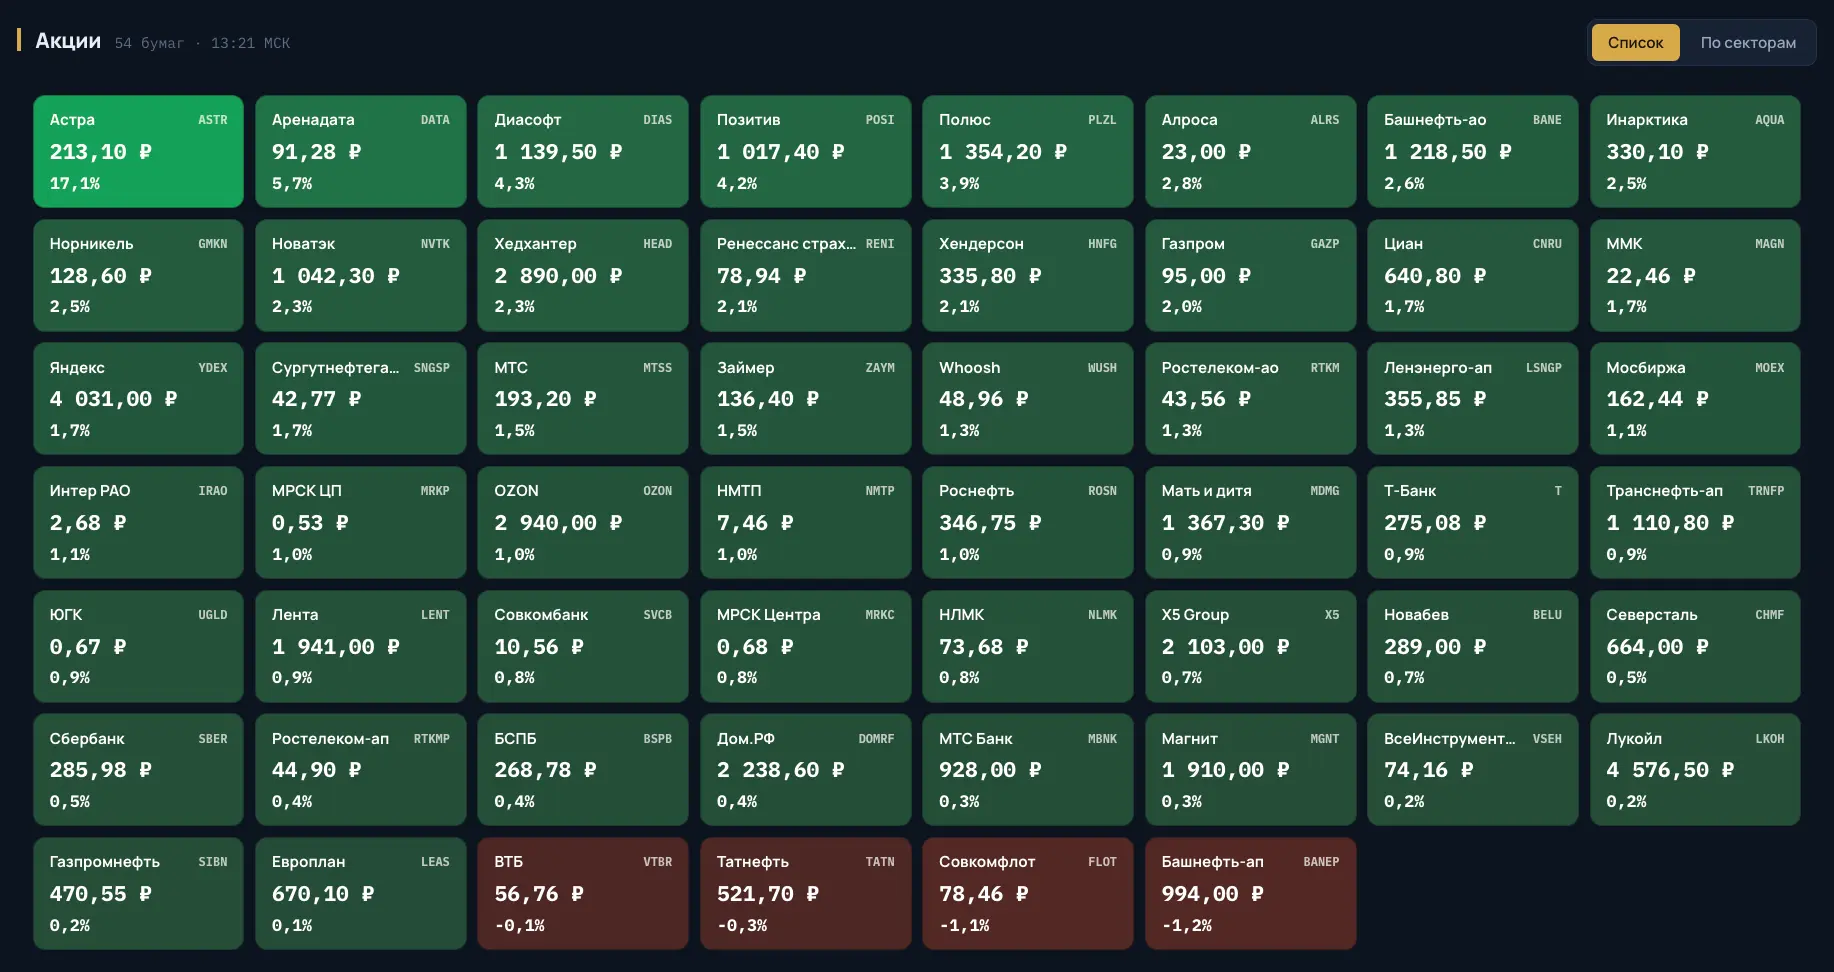Viewport: 1834px width, 972px height.
Task: Open the Новабев BELU card
Action: [x=1473, y=646]
